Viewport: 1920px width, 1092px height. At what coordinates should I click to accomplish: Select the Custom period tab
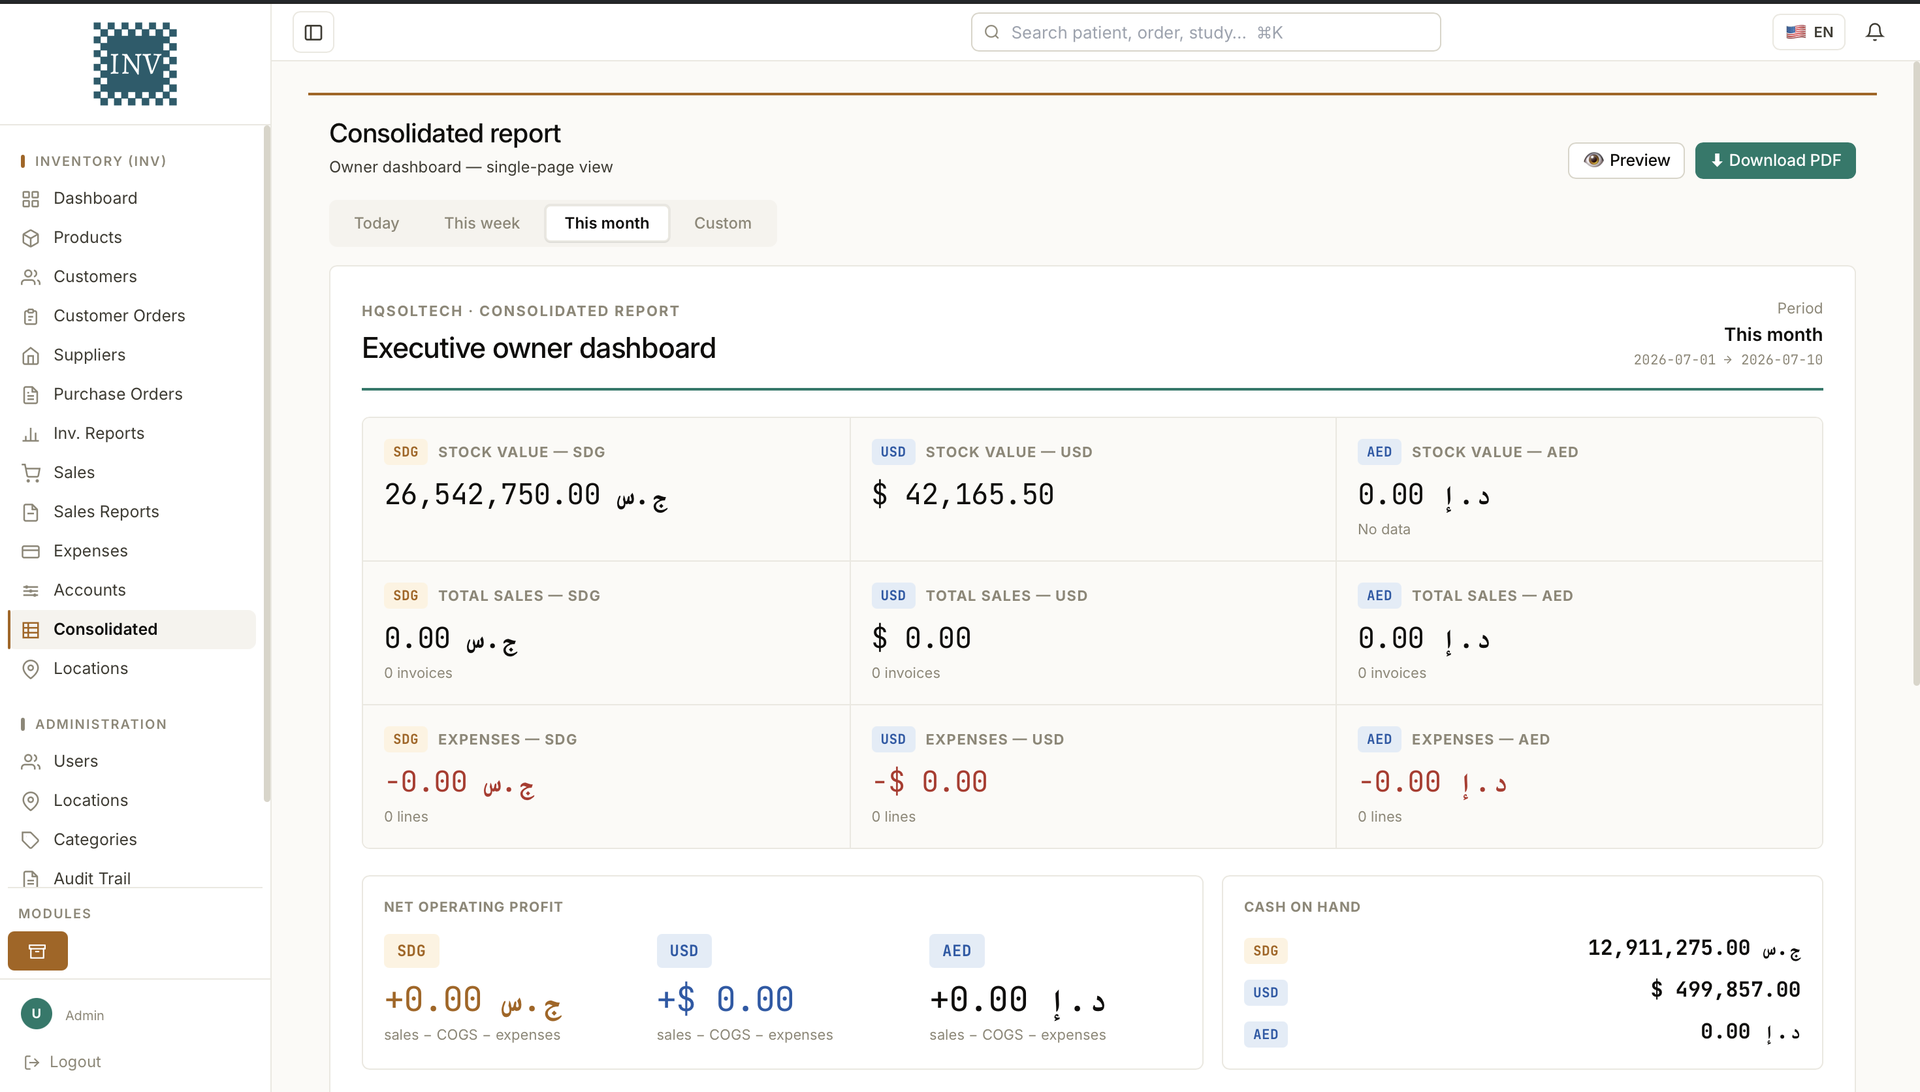pyautogui.click(x=722, y=223)
